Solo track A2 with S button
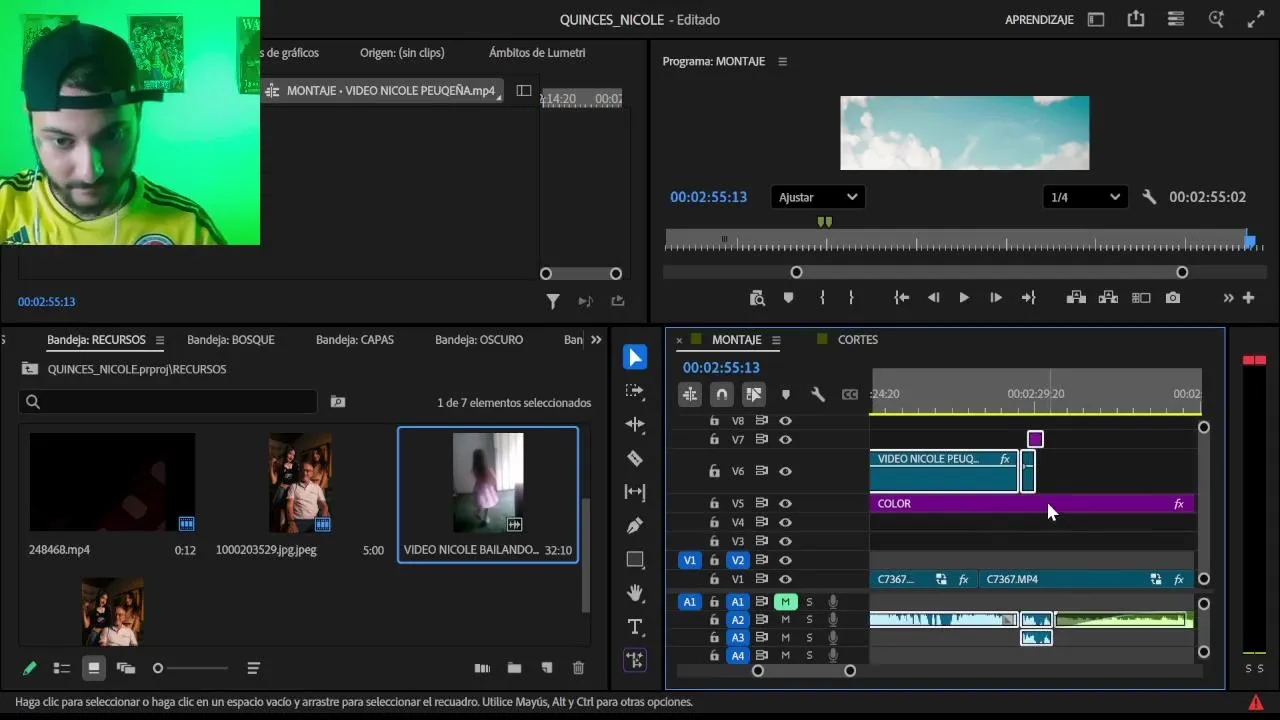Viewport: 1280px width, 720px height. (809, 620)
